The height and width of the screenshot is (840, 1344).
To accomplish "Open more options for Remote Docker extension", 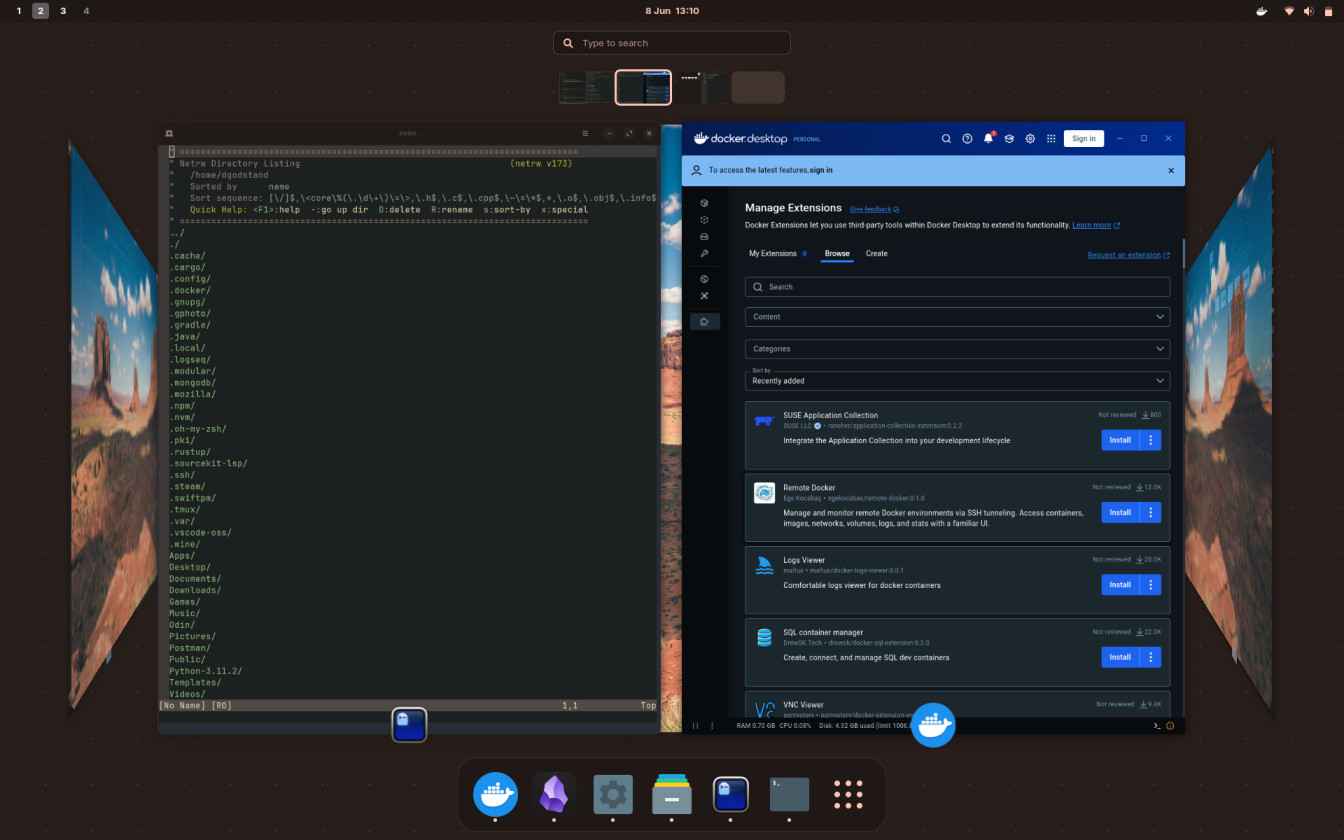I will pyautogui.click(x=1151, y=512).
